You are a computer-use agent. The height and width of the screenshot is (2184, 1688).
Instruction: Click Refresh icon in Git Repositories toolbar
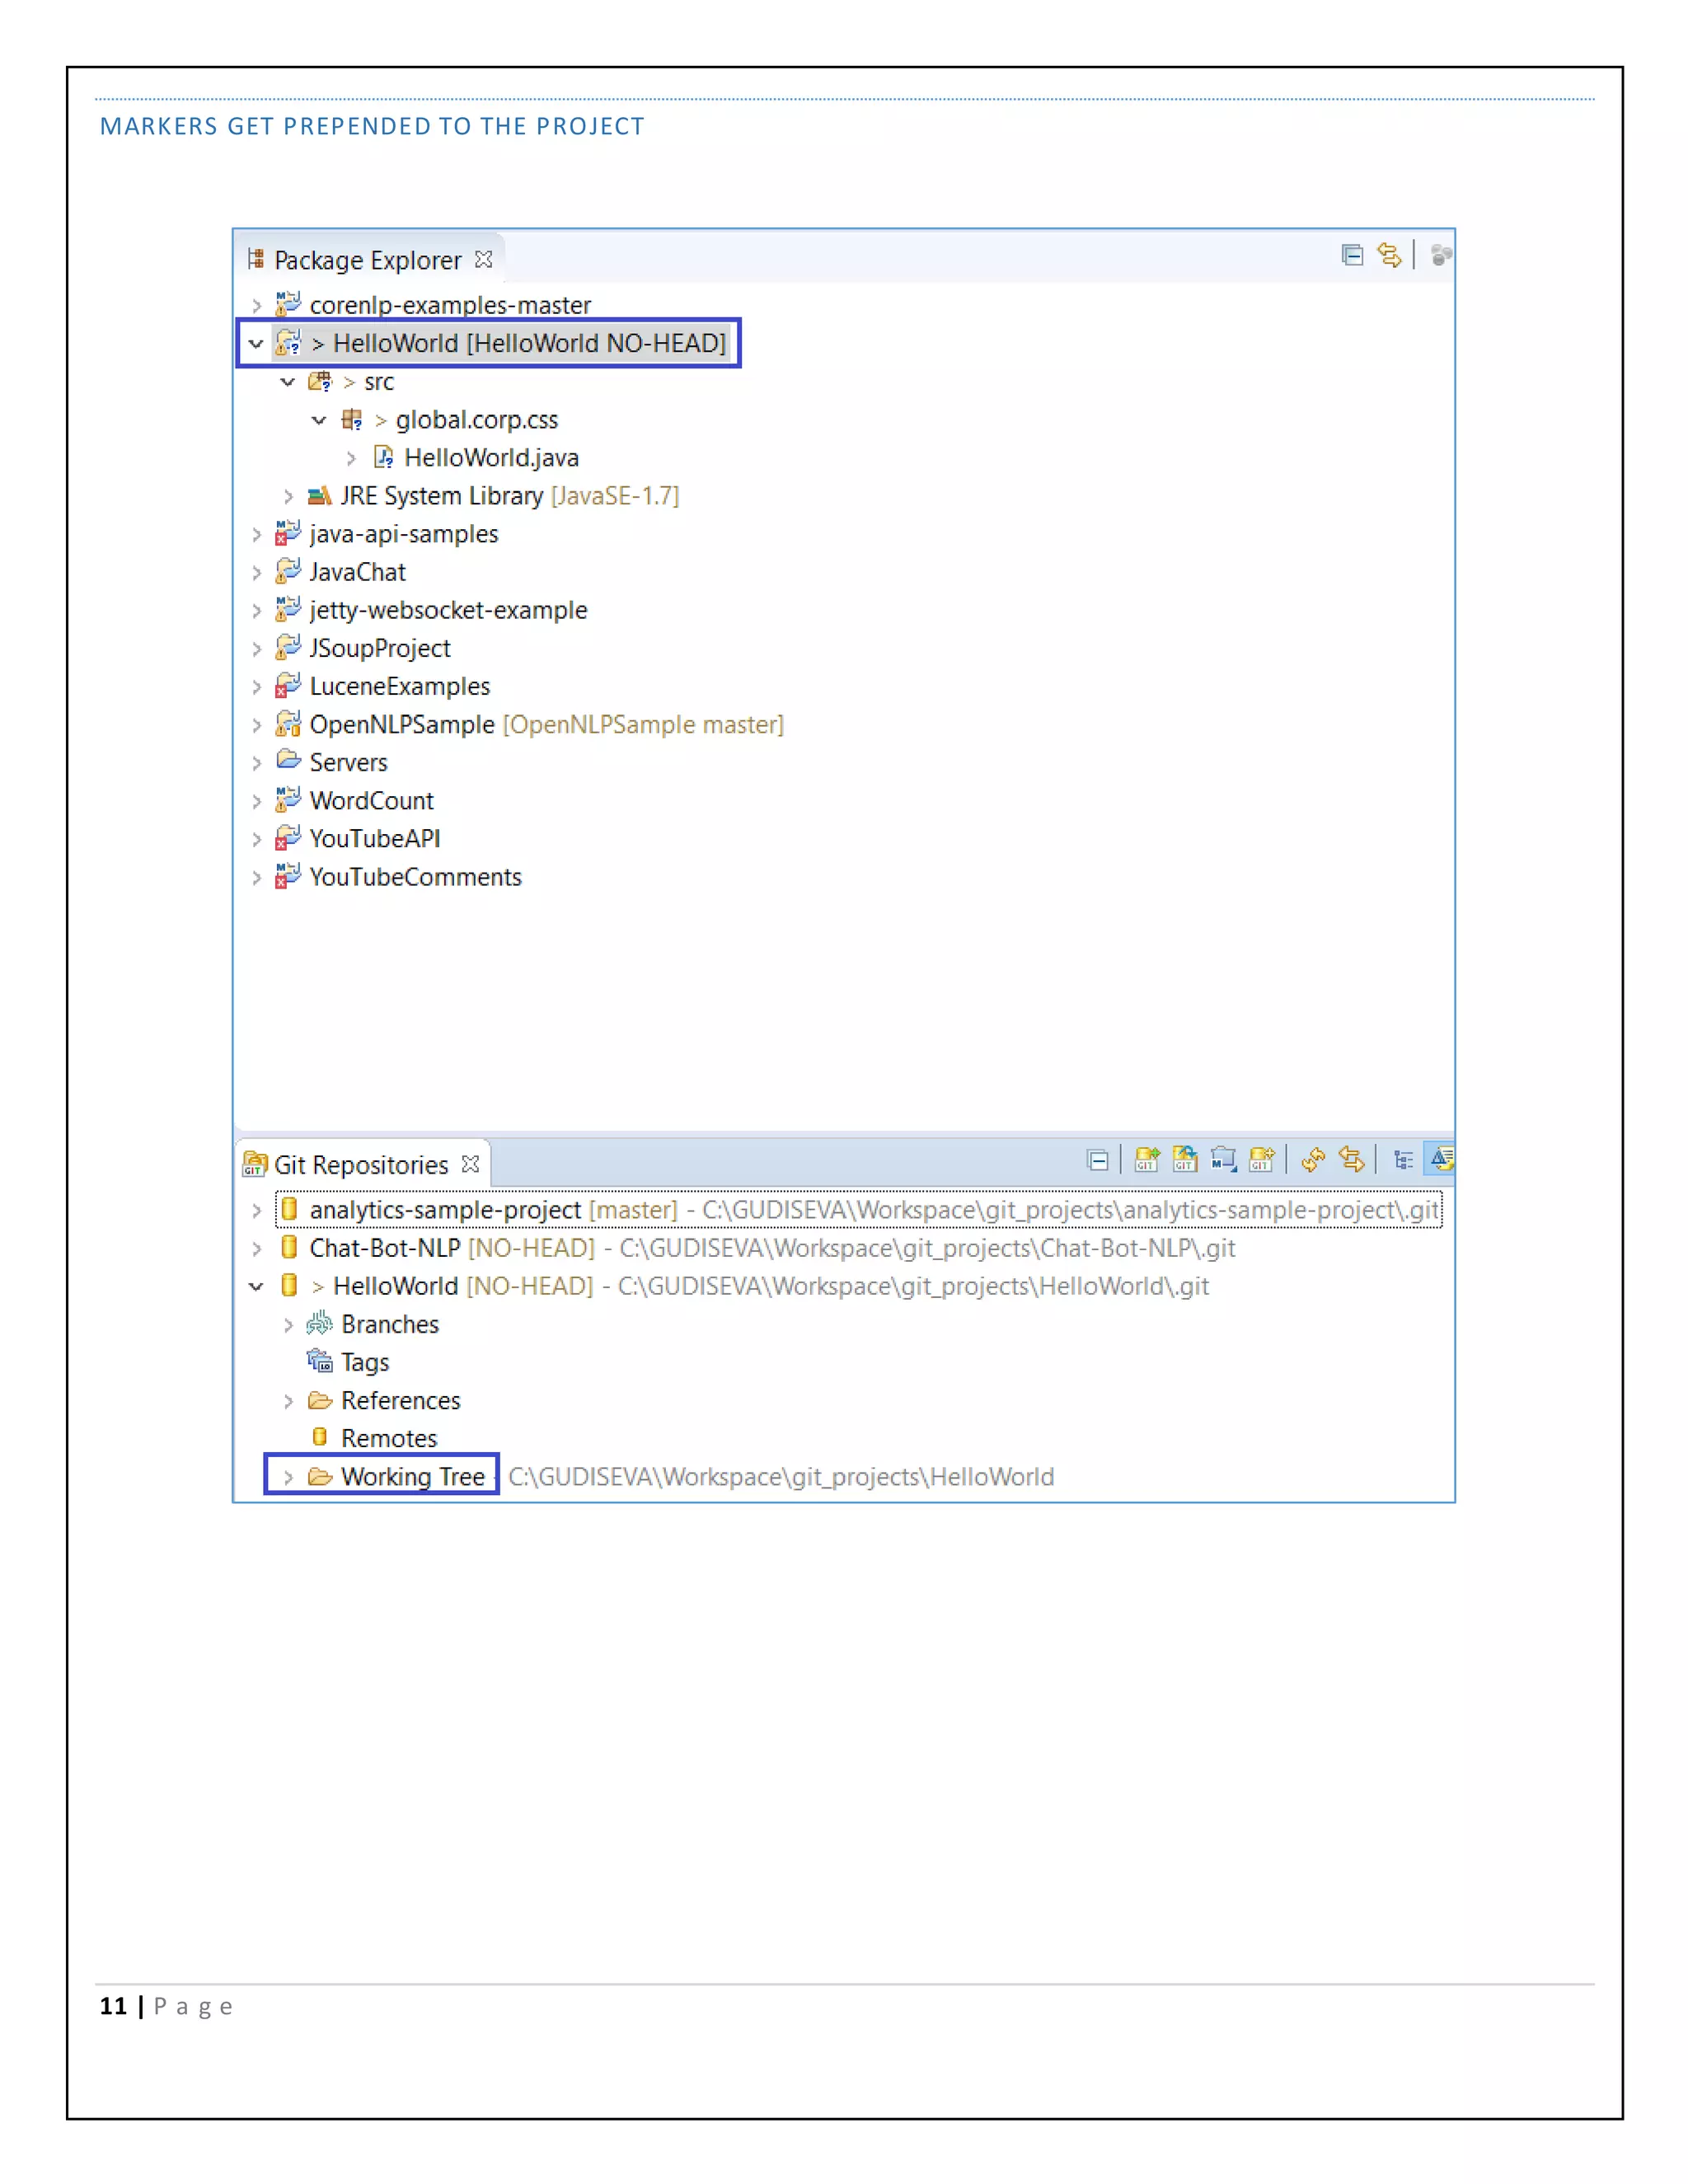click(x=1313, y=1159)
